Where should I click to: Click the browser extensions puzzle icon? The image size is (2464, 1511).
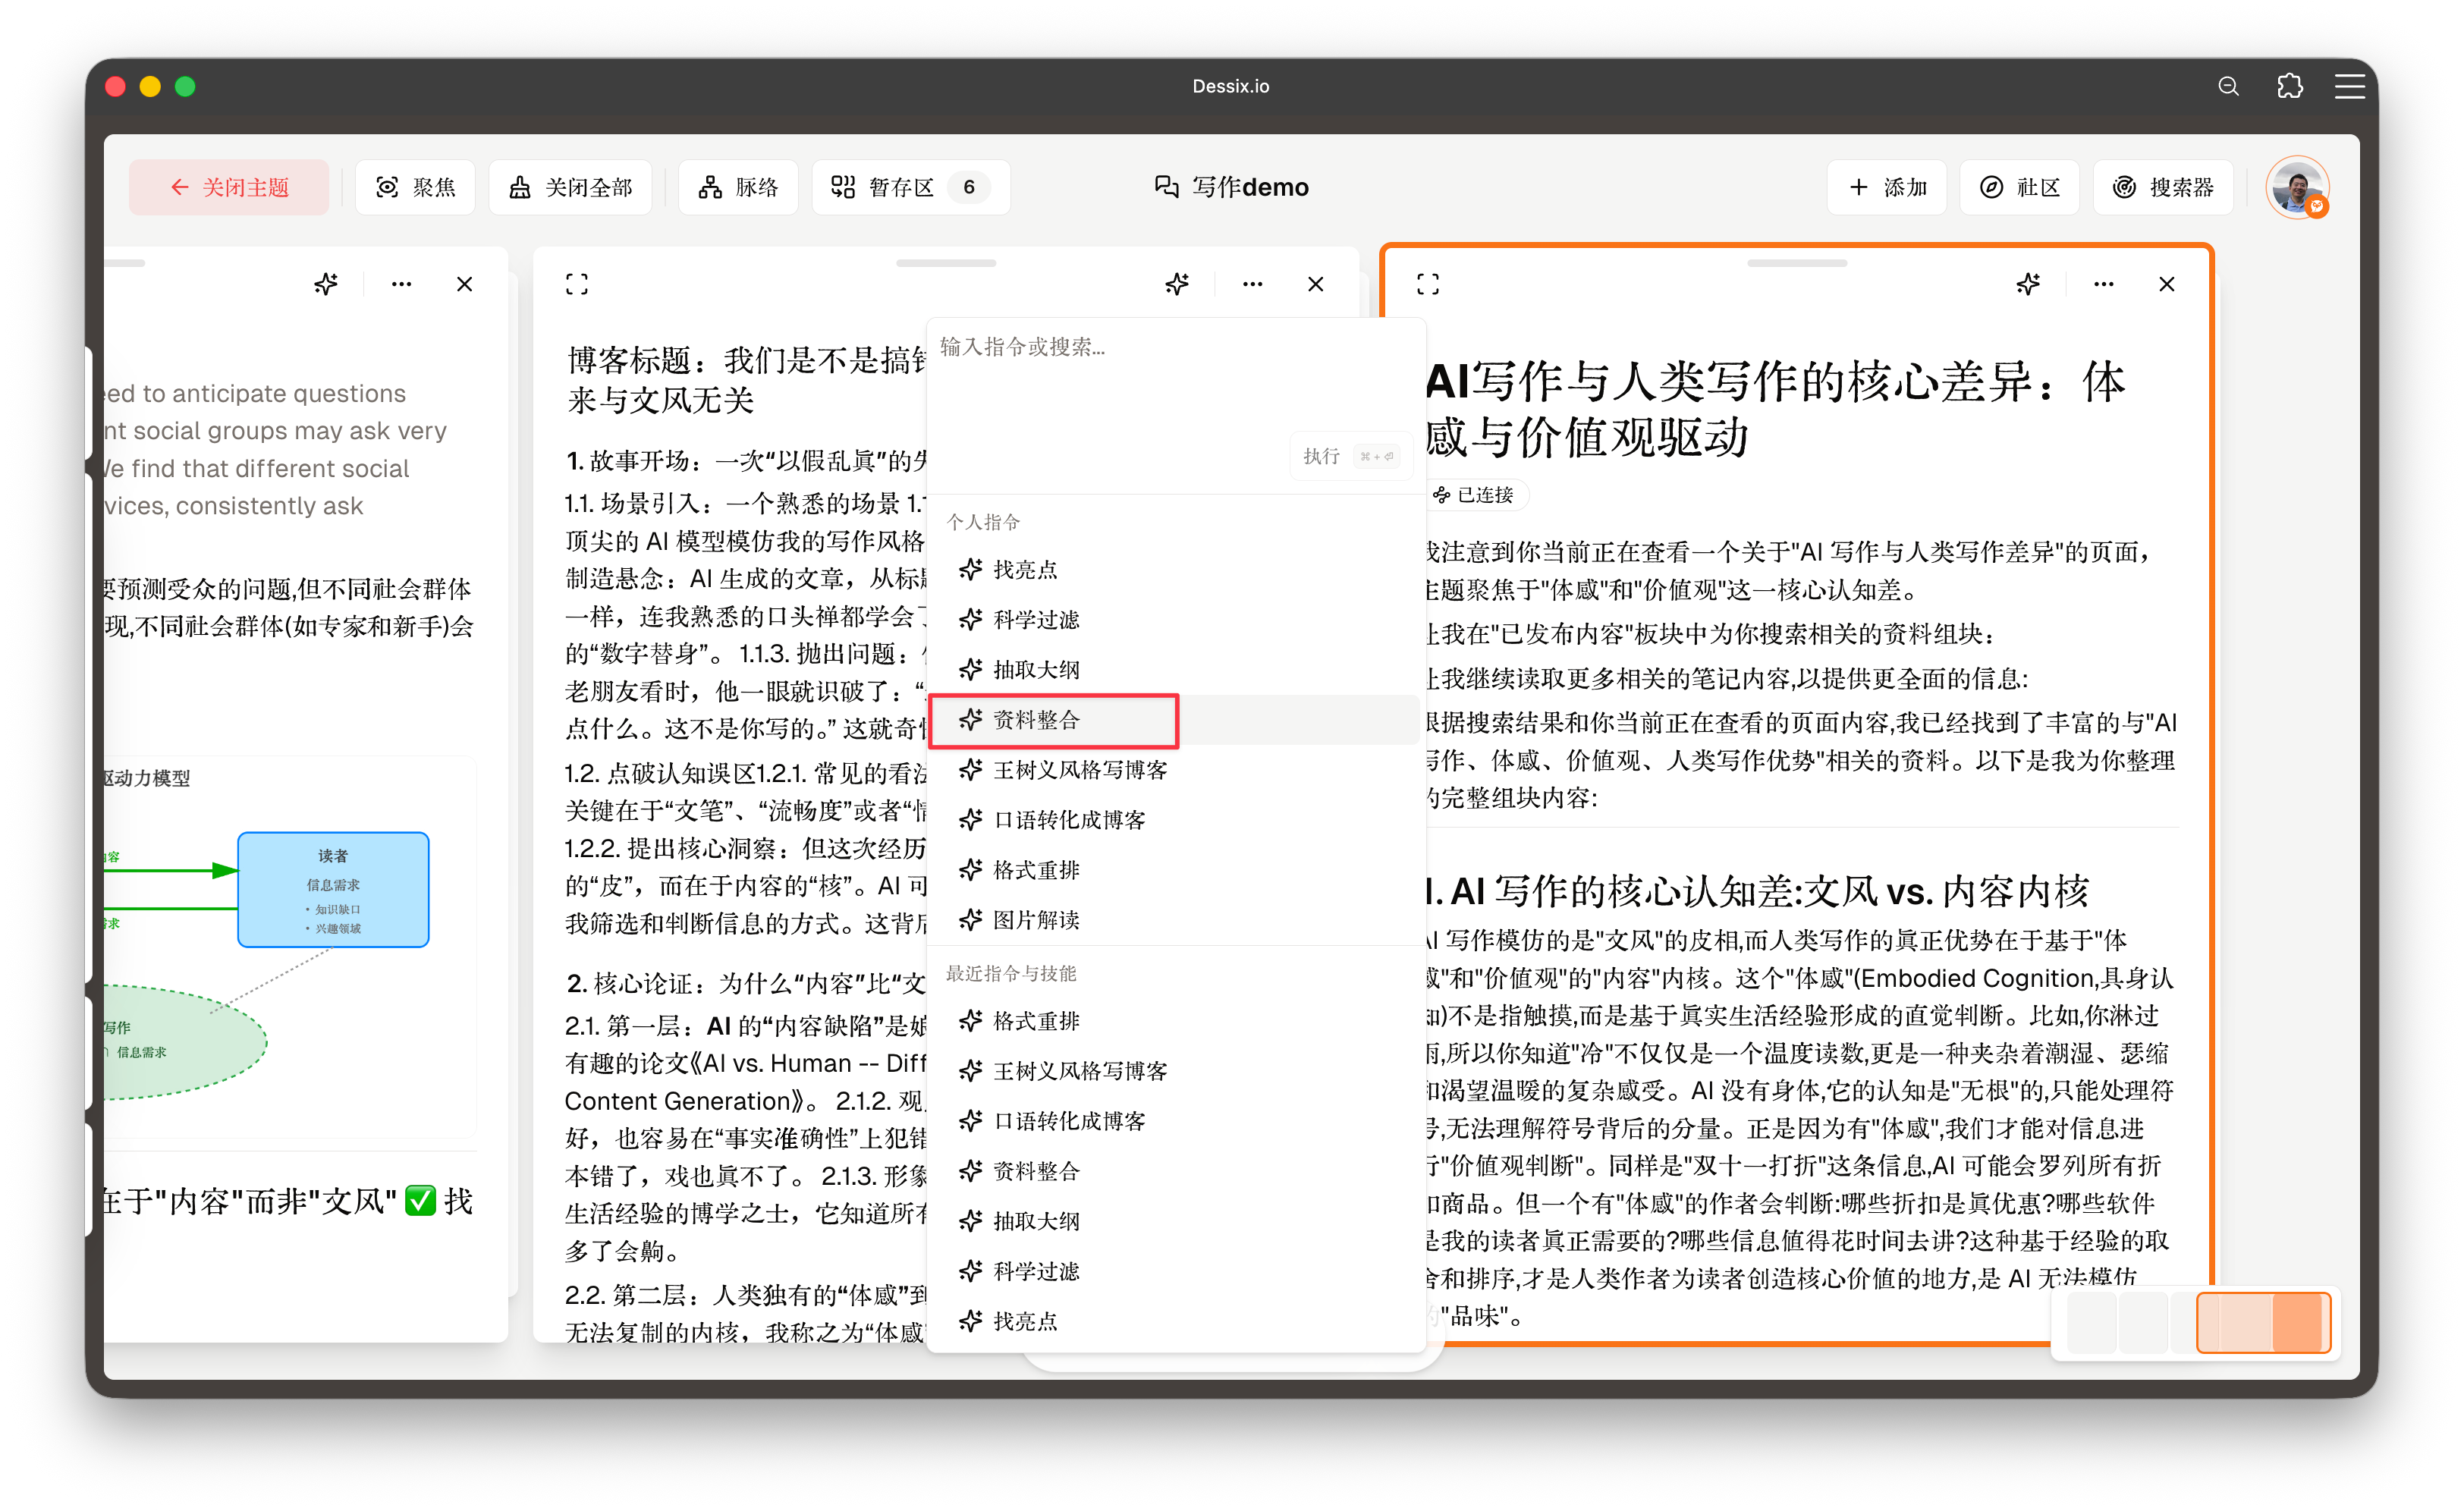click(x=2290, y=86)
